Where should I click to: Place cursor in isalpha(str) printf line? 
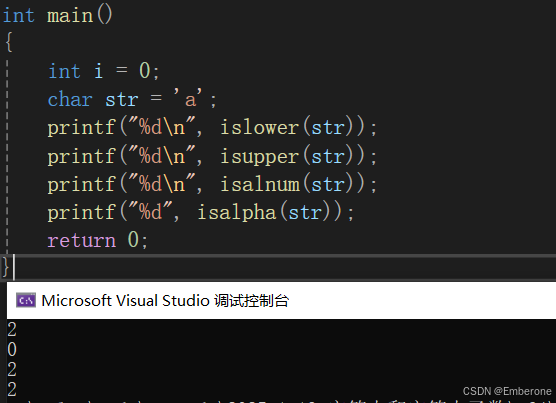tap(200, 212)
